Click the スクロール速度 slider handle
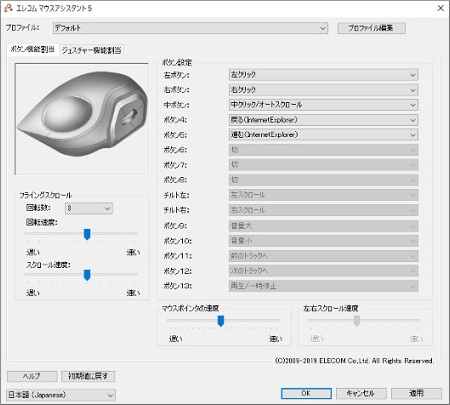This screenshot has height=405, width=450. [87, 275]
